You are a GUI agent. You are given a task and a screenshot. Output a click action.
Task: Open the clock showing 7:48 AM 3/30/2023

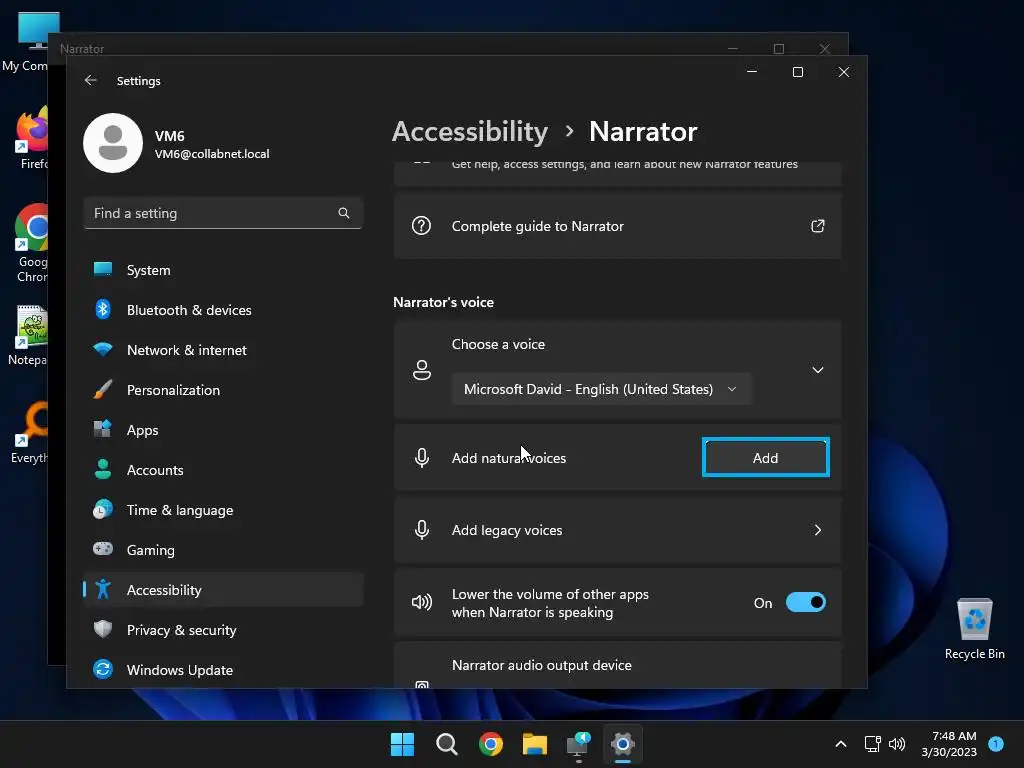(949, 744)
